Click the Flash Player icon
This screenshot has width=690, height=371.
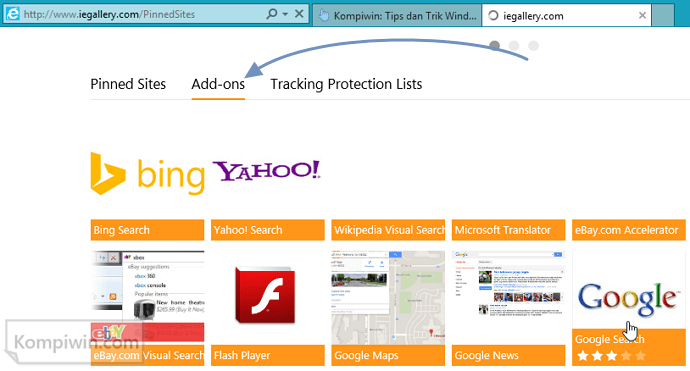pyautogui.click(x=265, y=295)
